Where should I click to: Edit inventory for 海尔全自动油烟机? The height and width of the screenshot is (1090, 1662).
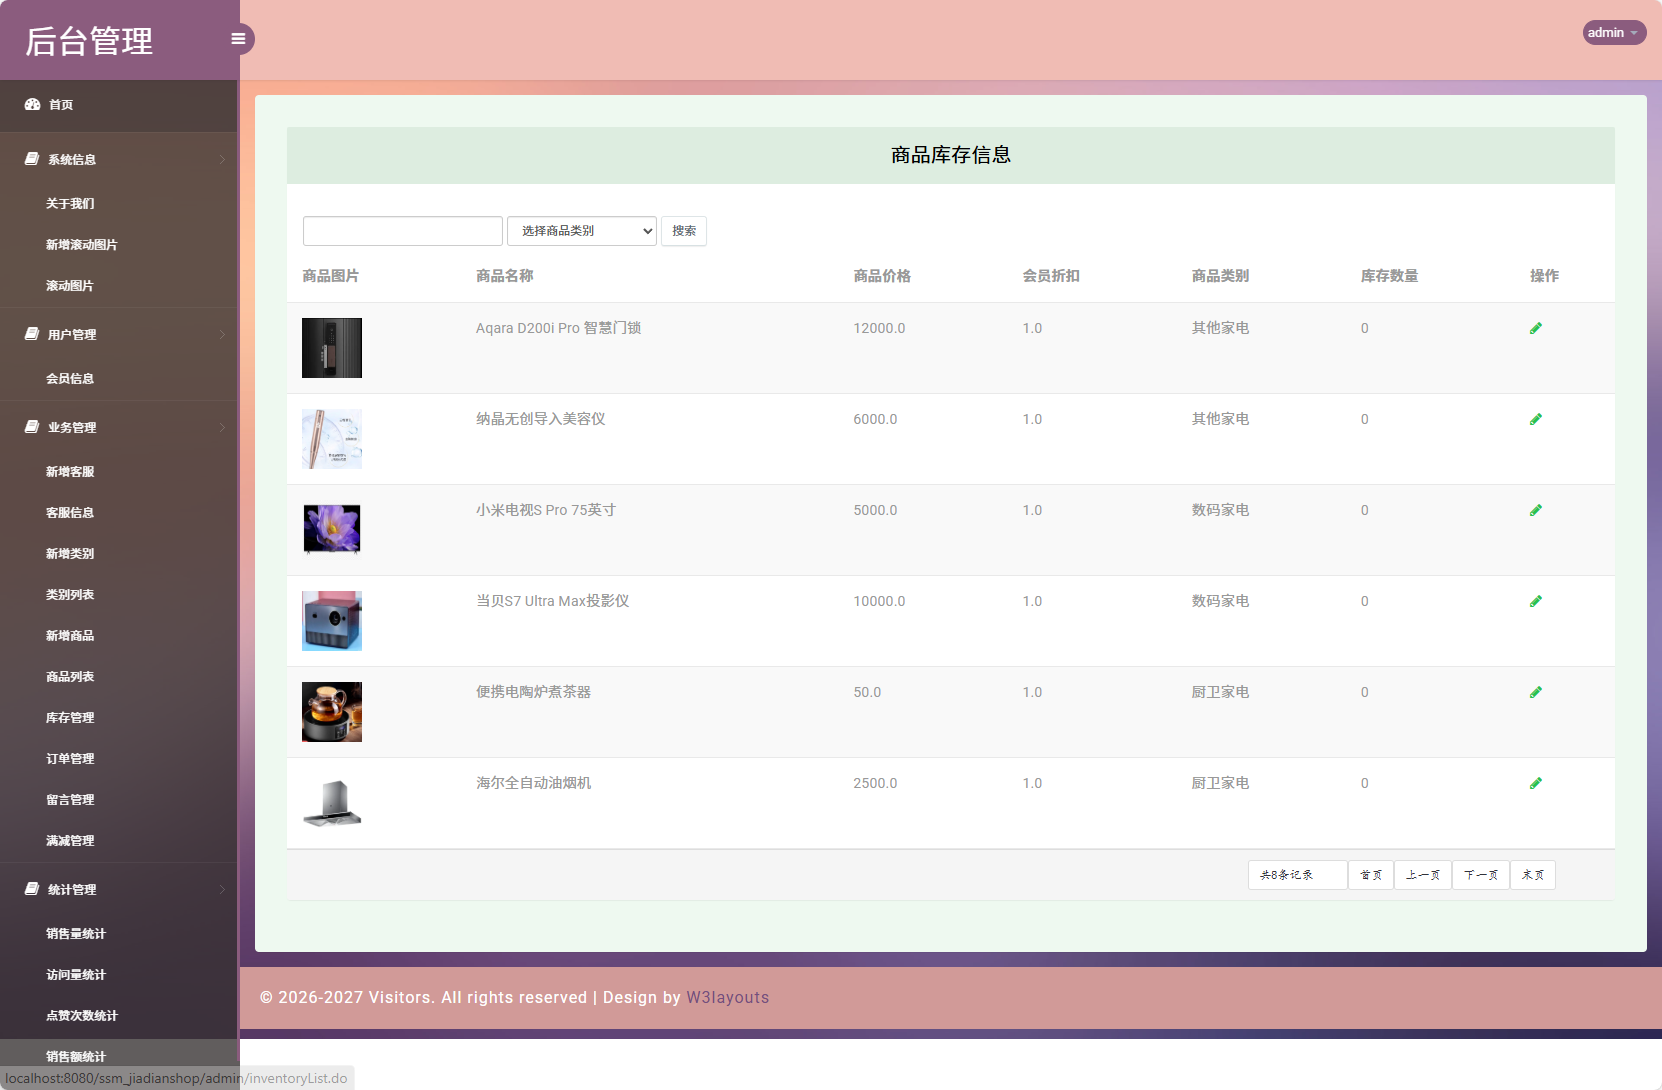click(x=1536, y=783)
